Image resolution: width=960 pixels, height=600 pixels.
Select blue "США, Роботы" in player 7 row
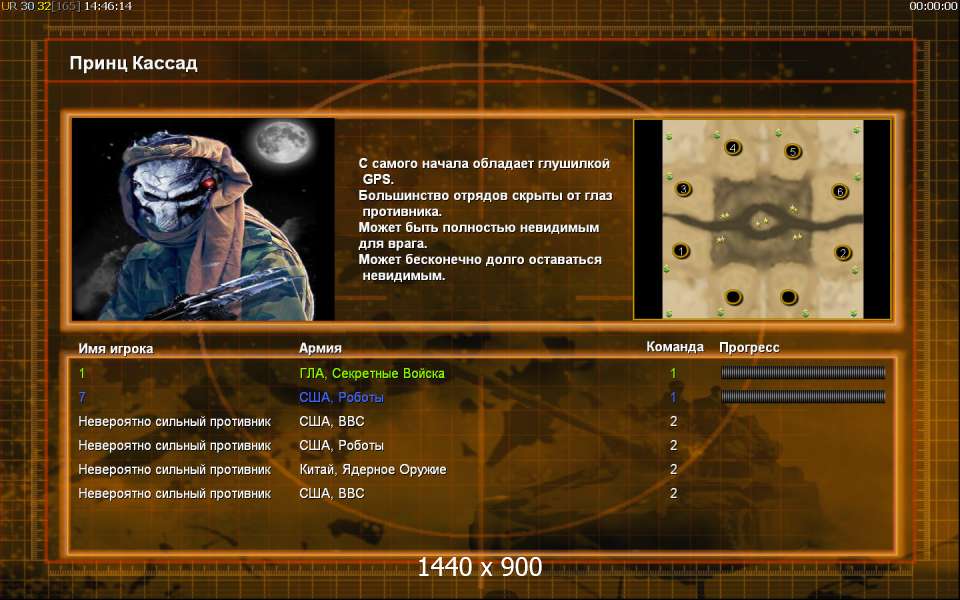tap(341, 397)
